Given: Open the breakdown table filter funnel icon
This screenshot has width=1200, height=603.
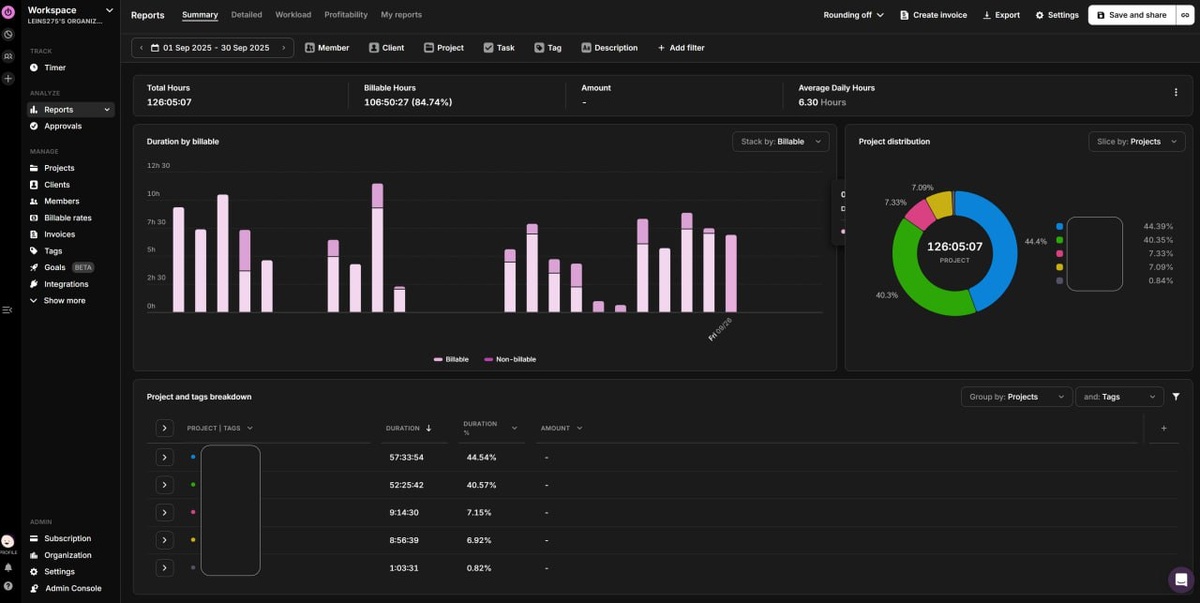Looking at the screenshot, I should [1176, 397].
